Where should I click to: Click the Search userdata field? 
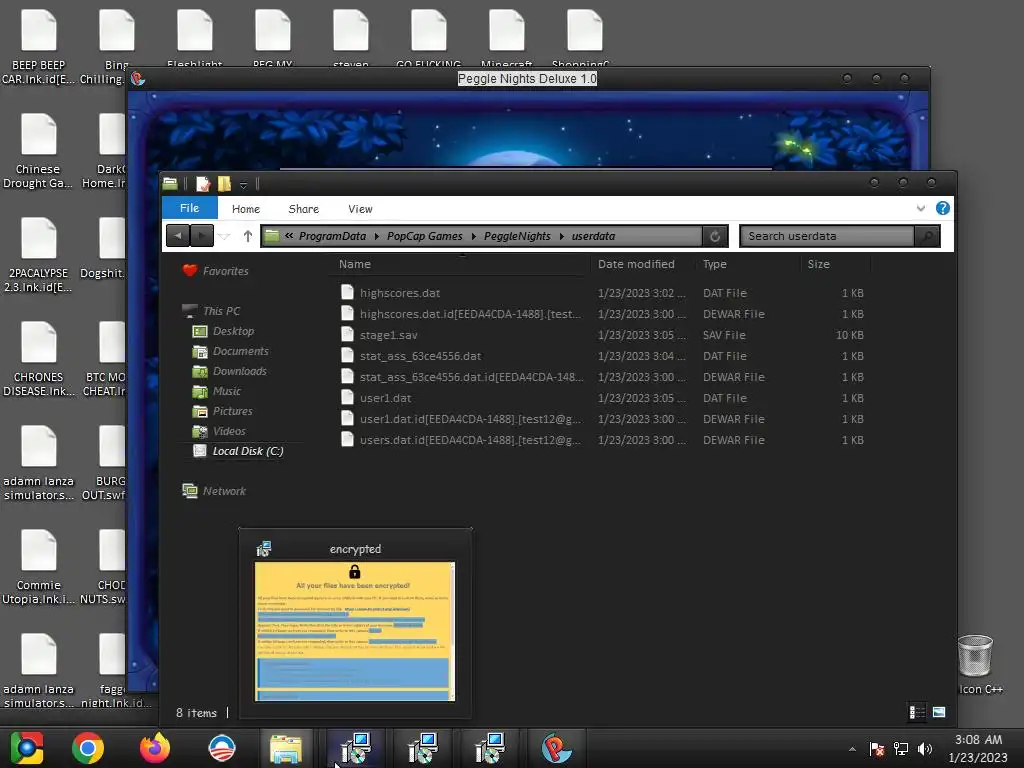(827, 236)
